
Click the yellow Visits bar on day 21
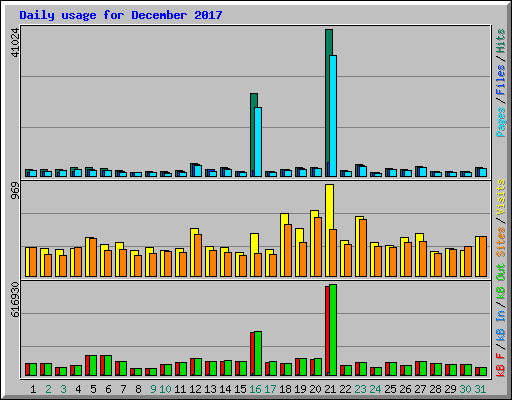(x=329, y=207)
